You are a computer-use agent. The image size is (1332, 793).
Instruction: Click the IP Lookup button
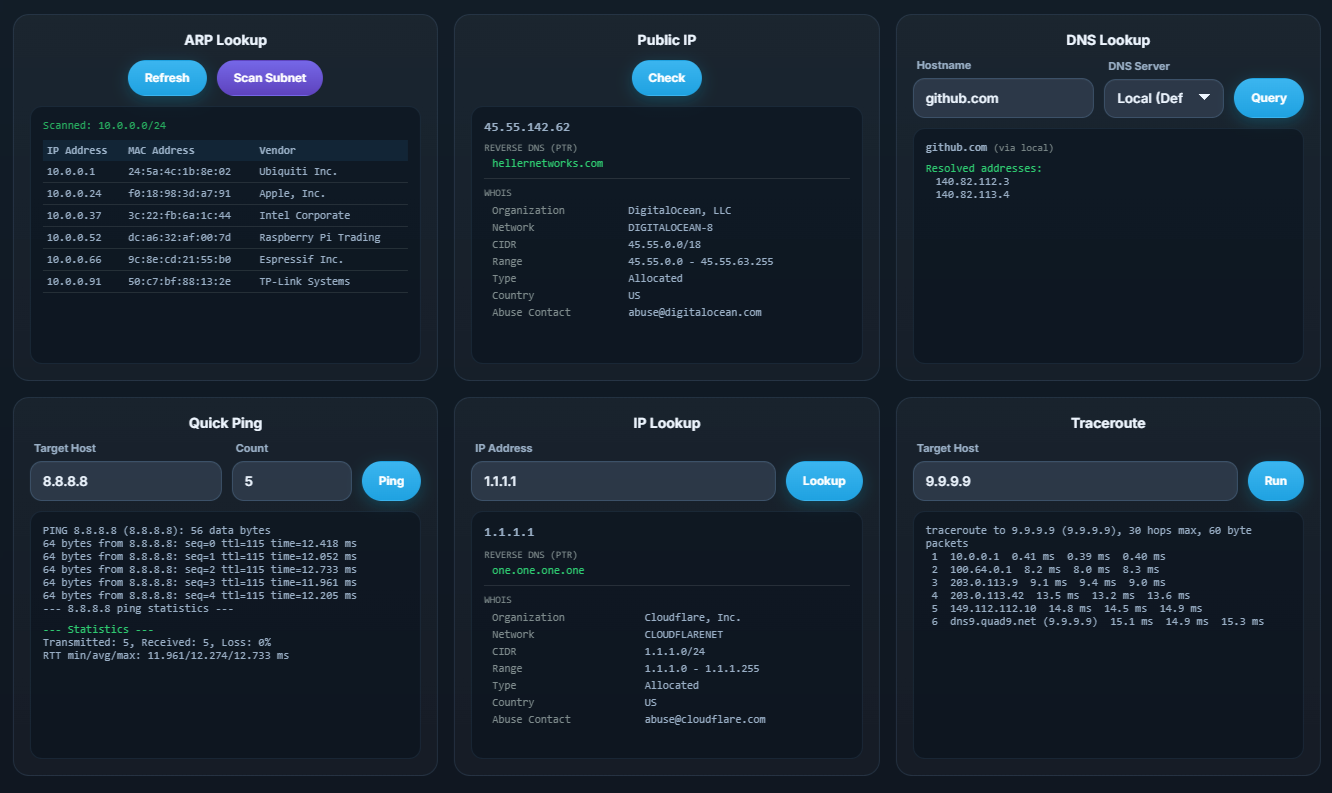[x=824, y=481]
